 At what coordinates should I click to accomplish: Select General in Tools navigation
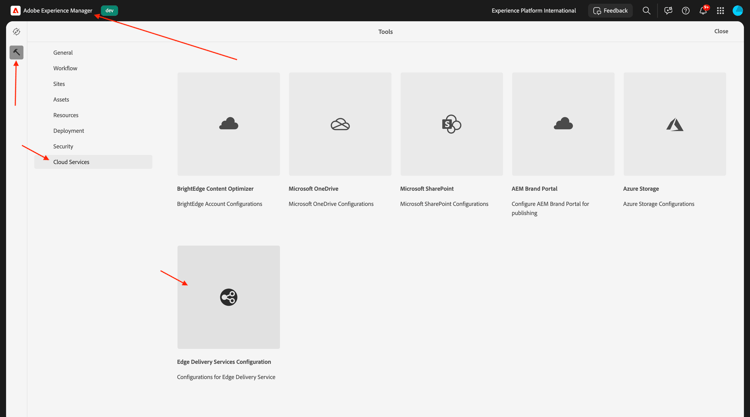[x=63, y=53]
